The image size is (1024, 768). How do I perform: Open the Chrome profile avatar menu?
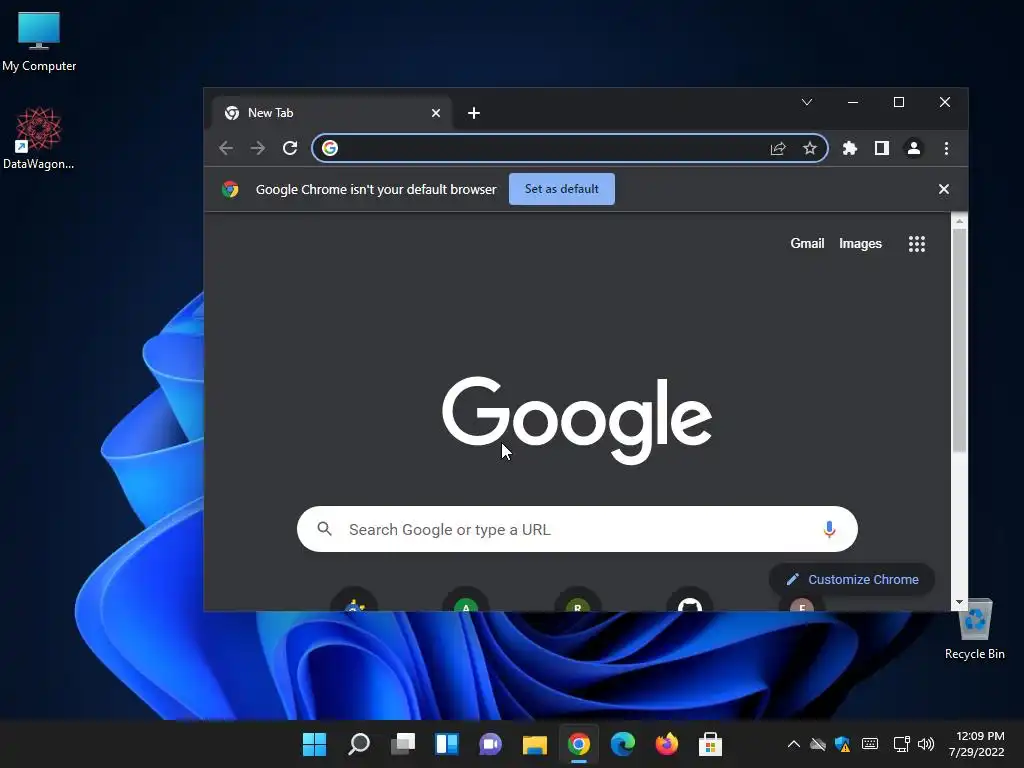[x=914, y=148]
